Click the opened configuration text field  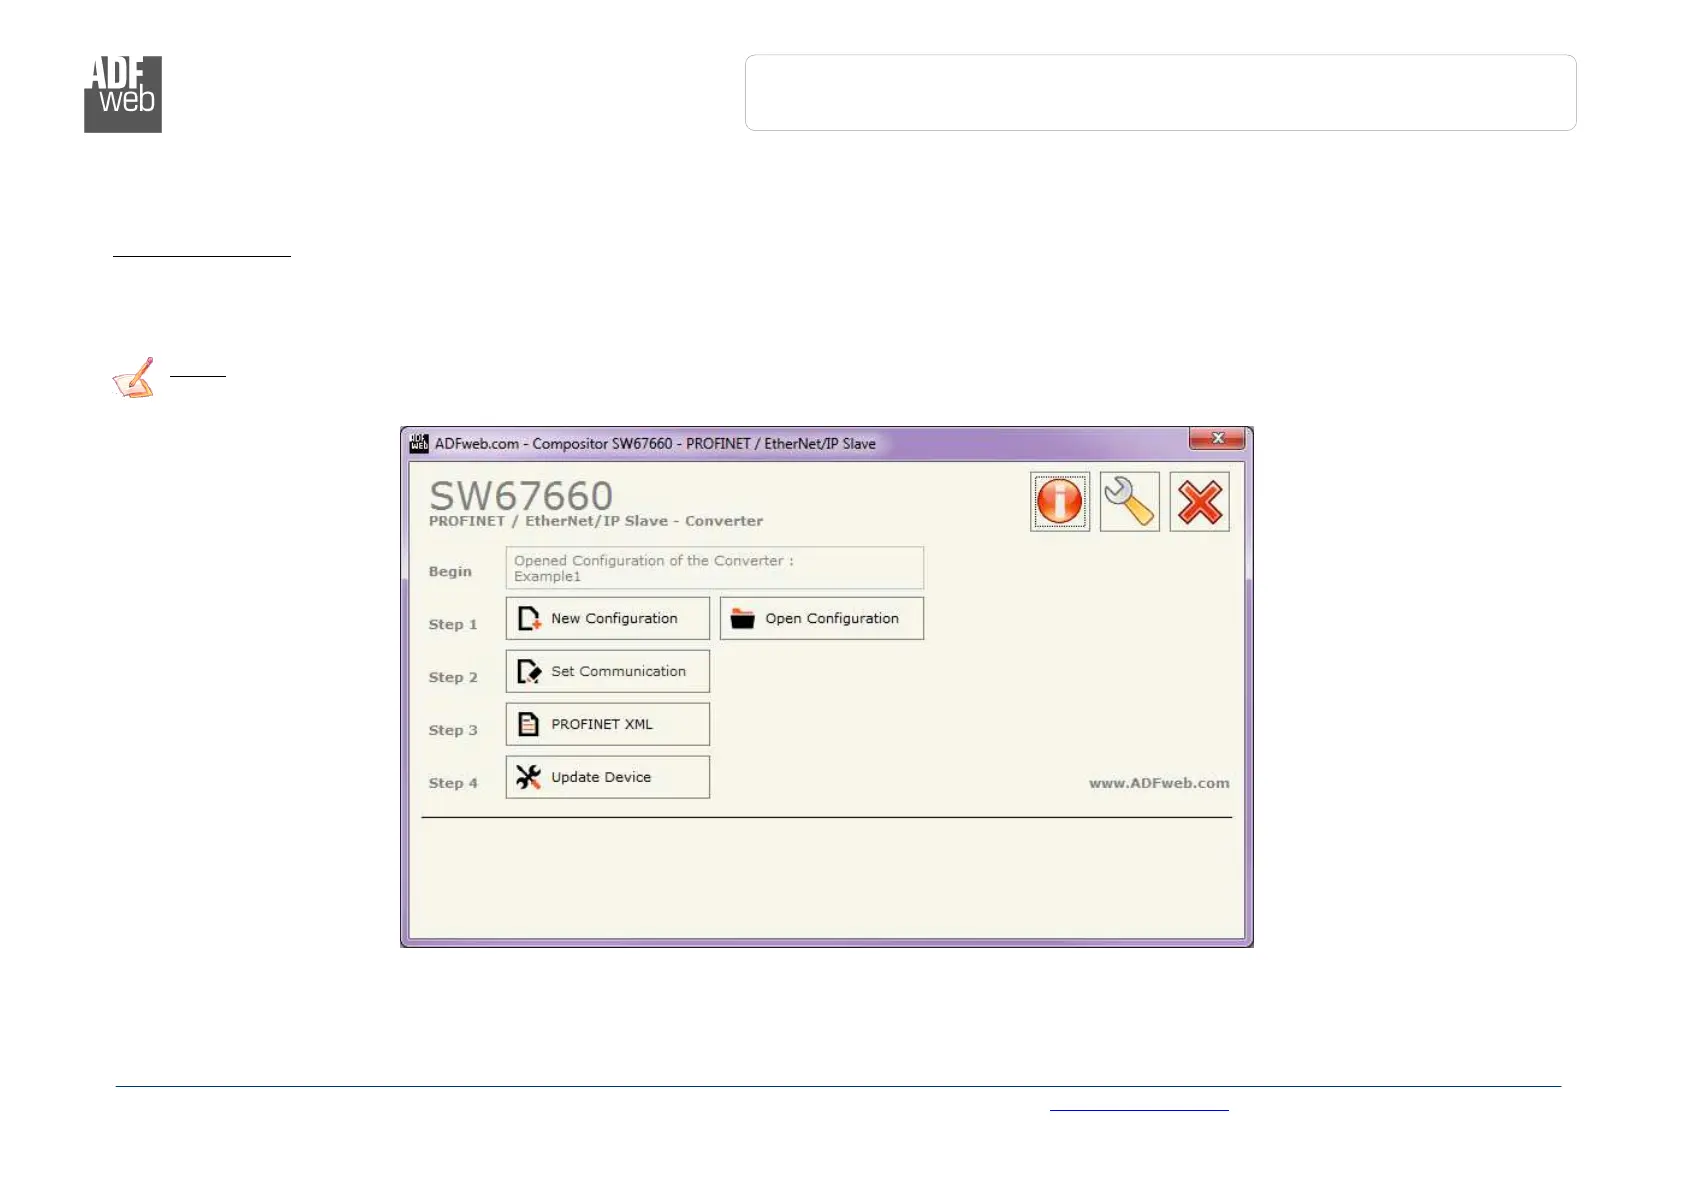[x=715, y=568]
